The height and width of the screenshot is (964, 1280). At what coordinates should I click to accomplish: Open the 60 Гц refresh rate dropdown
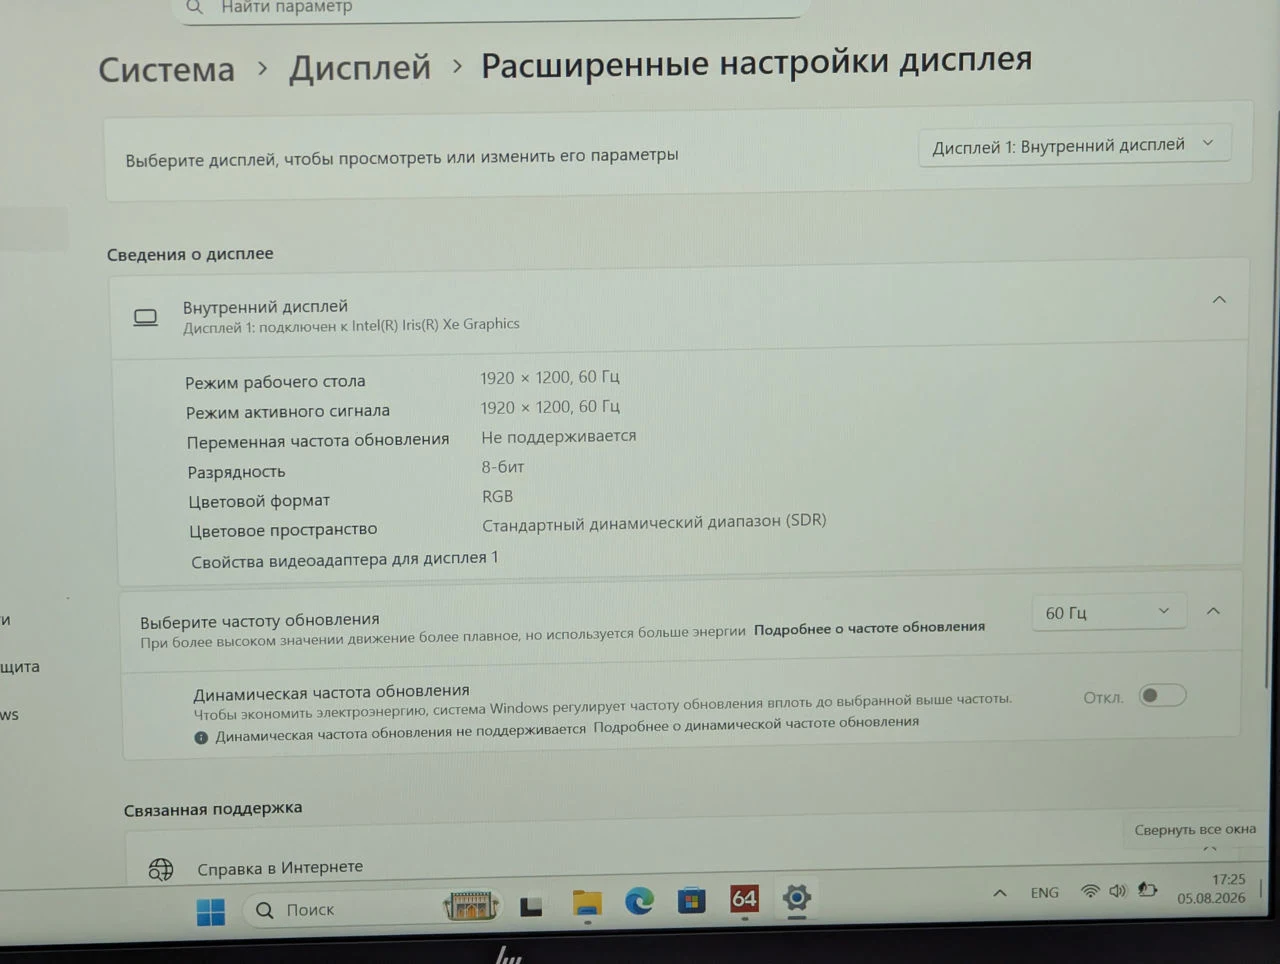[x=1108, y=612]
